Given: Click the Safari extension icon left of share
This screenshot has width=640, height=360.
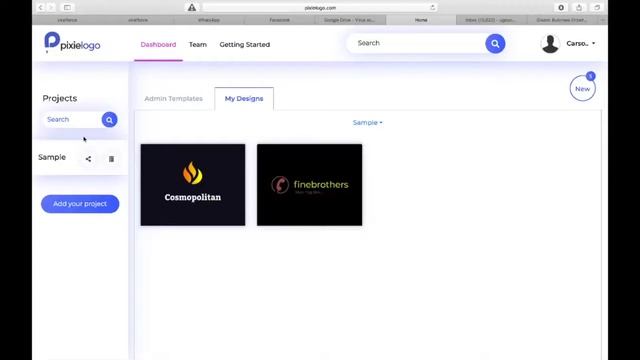Looking at the screenshot, I should click(x=561, y=7).
